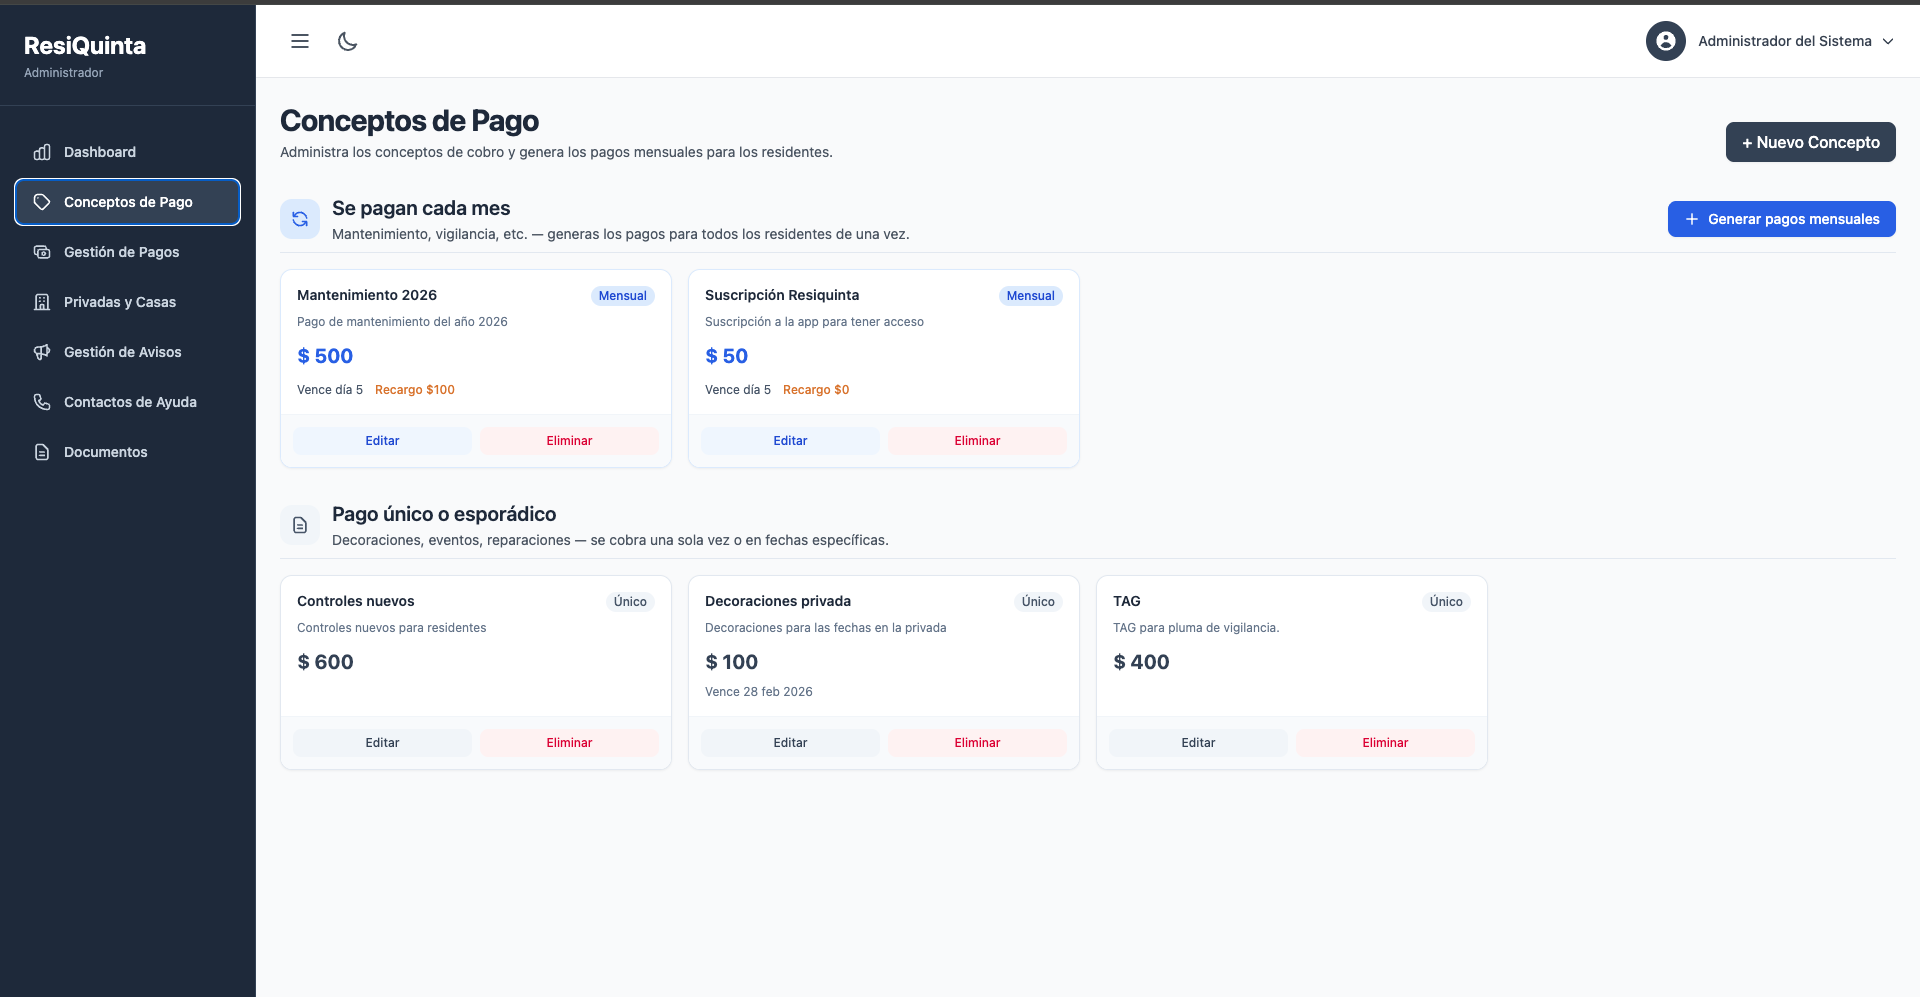Click the Conceptos de Pago tag icon
The image size is (1920, 997).
pyautogui.click(x=42, y=202)
